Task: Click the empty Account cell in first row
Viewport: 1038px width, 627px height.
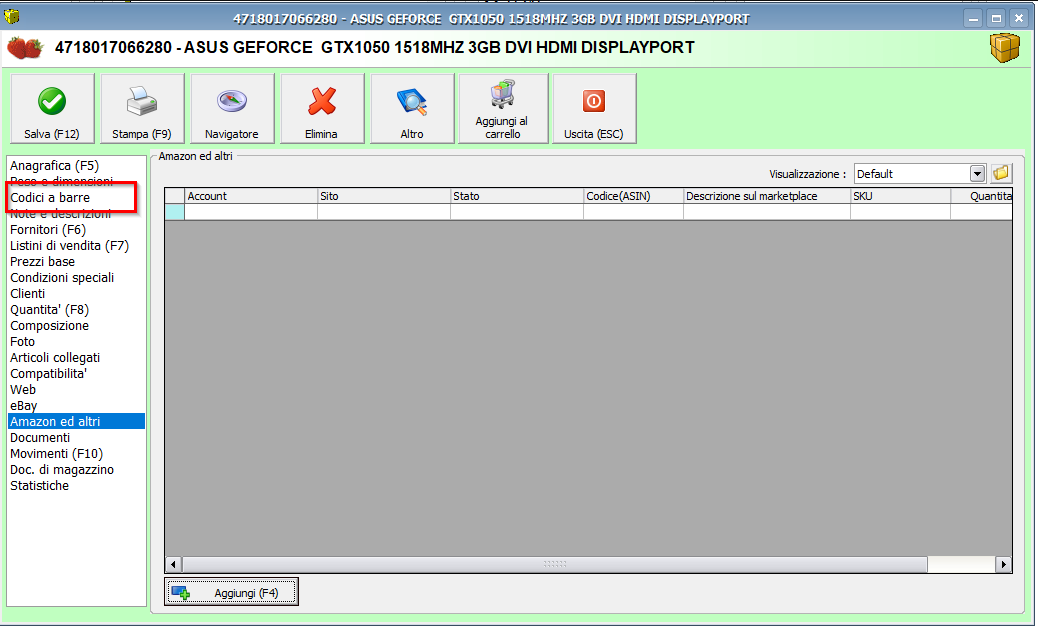Action: (x=251, y=212)
